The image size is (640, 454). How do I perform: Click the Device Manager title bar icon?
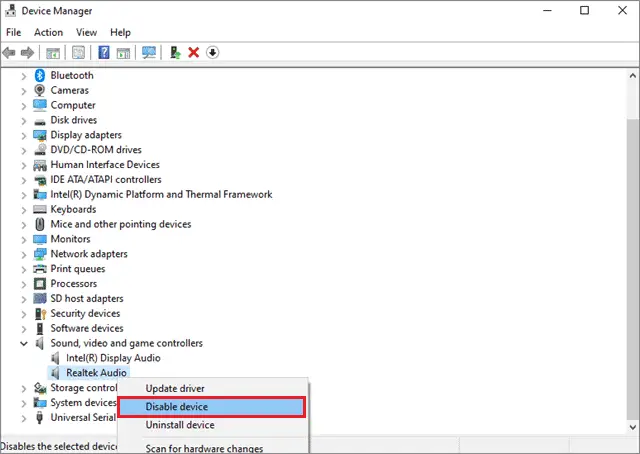coord(11,11)
